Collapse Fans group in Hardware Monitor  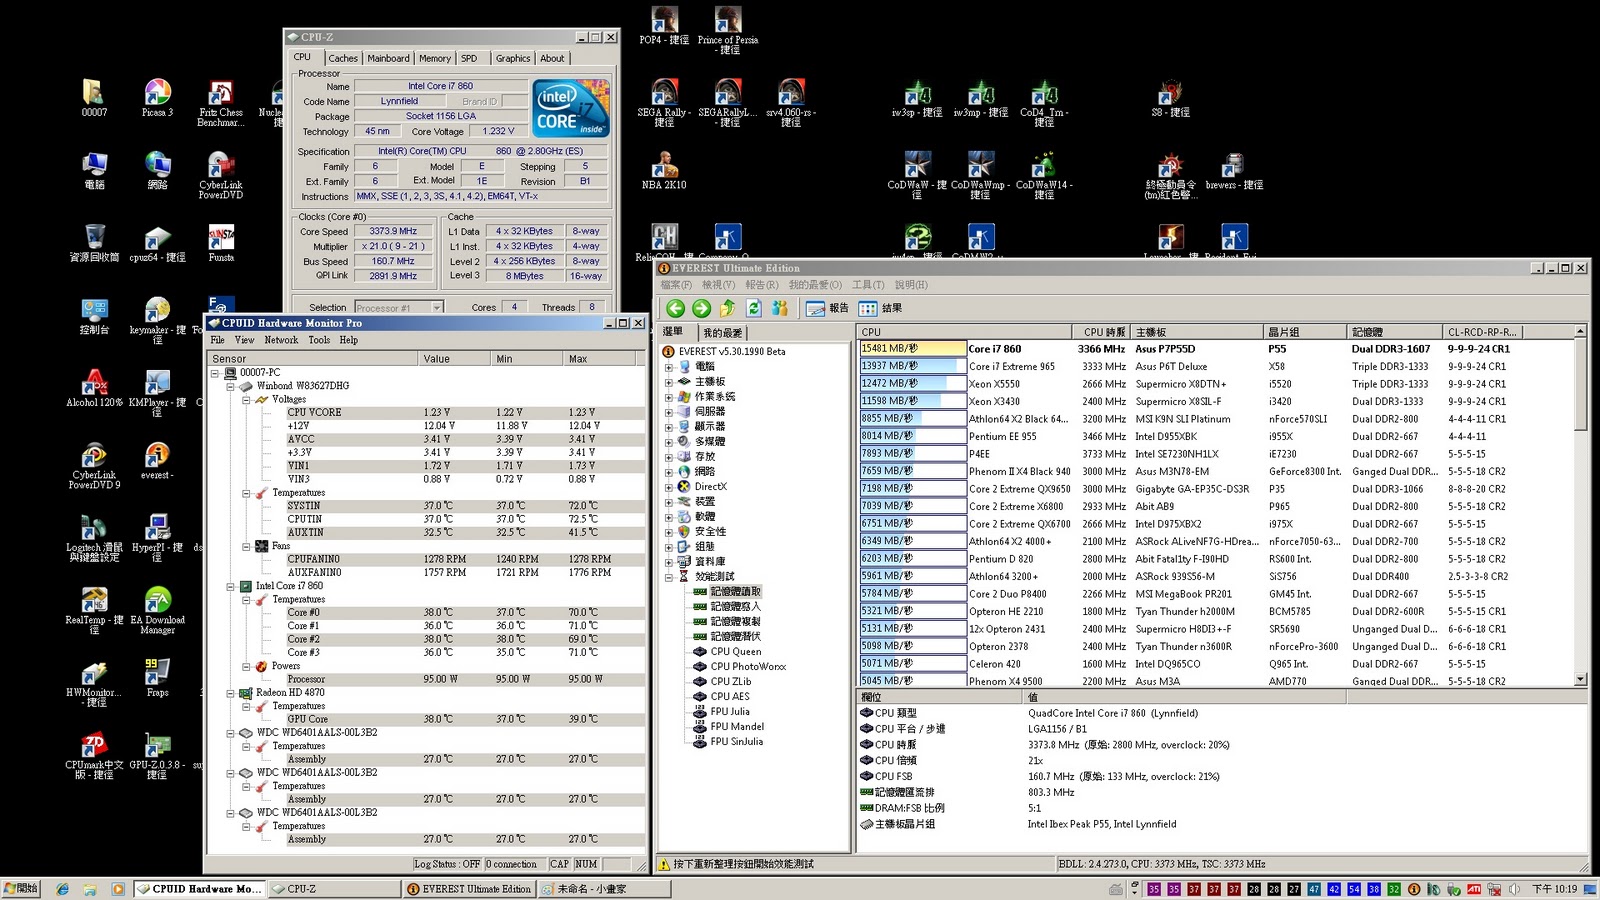247,546
